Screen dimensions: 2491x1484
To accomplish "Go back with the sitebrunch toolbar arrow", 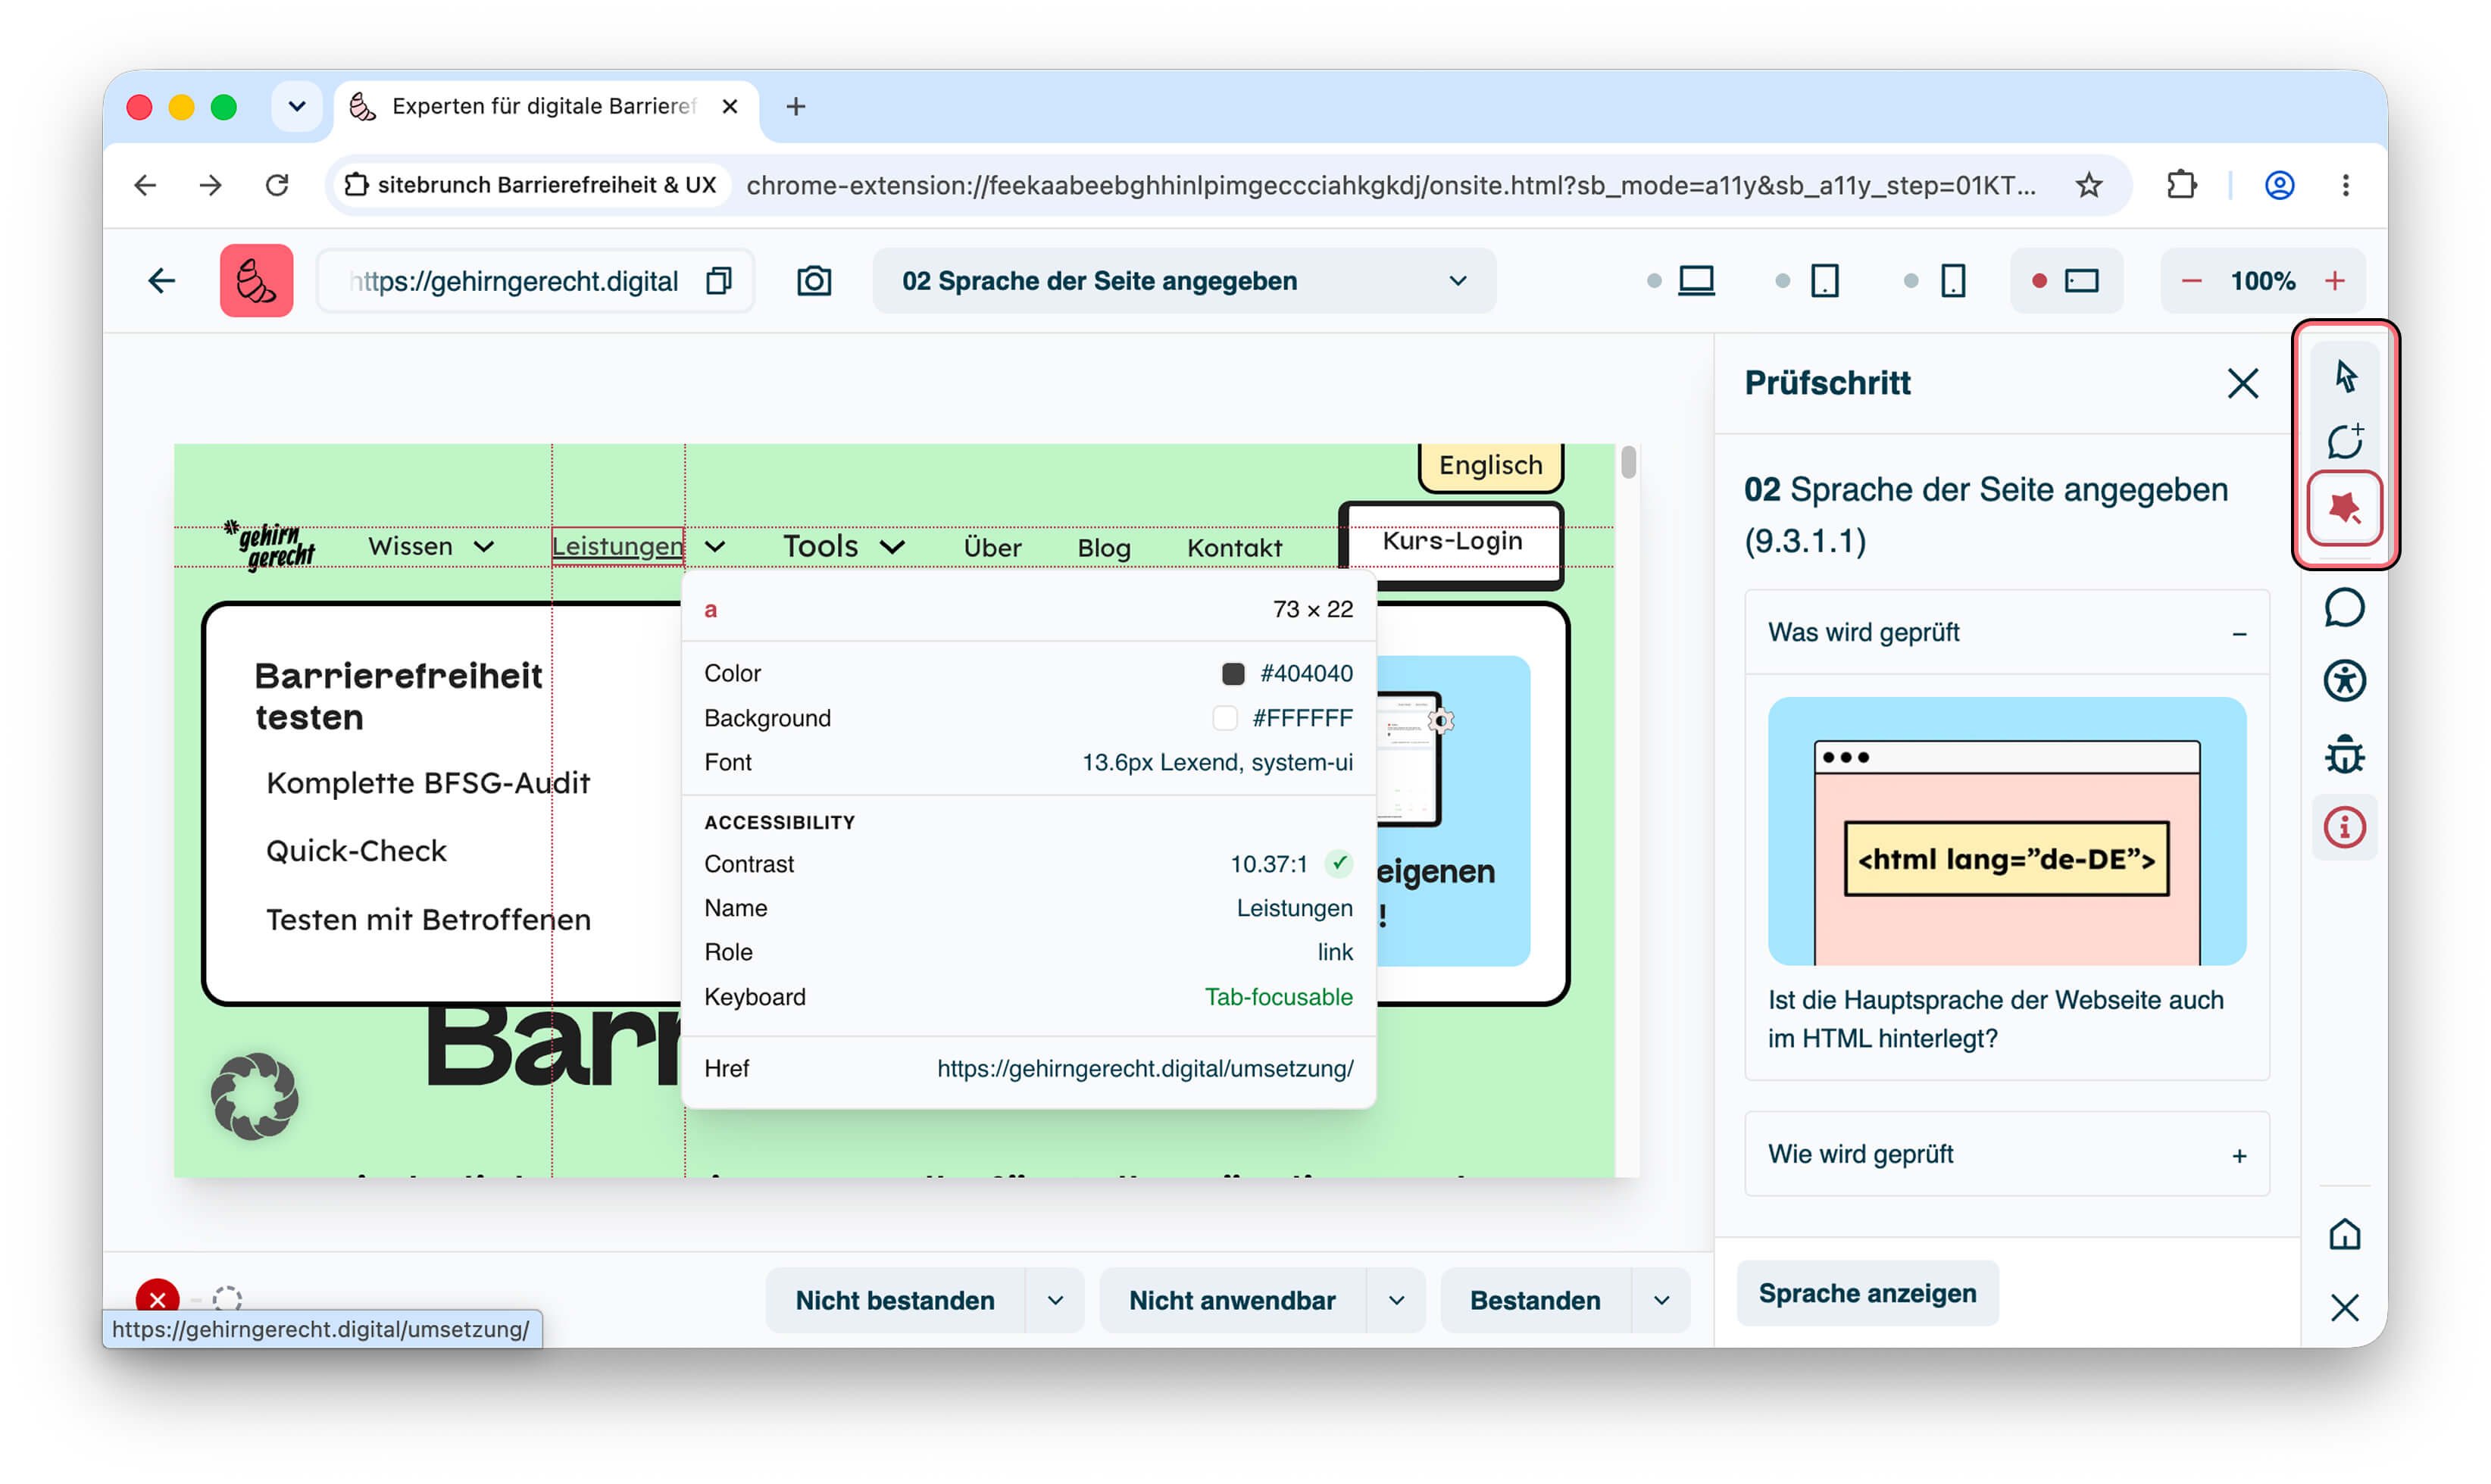I will (x=162, y=281).
